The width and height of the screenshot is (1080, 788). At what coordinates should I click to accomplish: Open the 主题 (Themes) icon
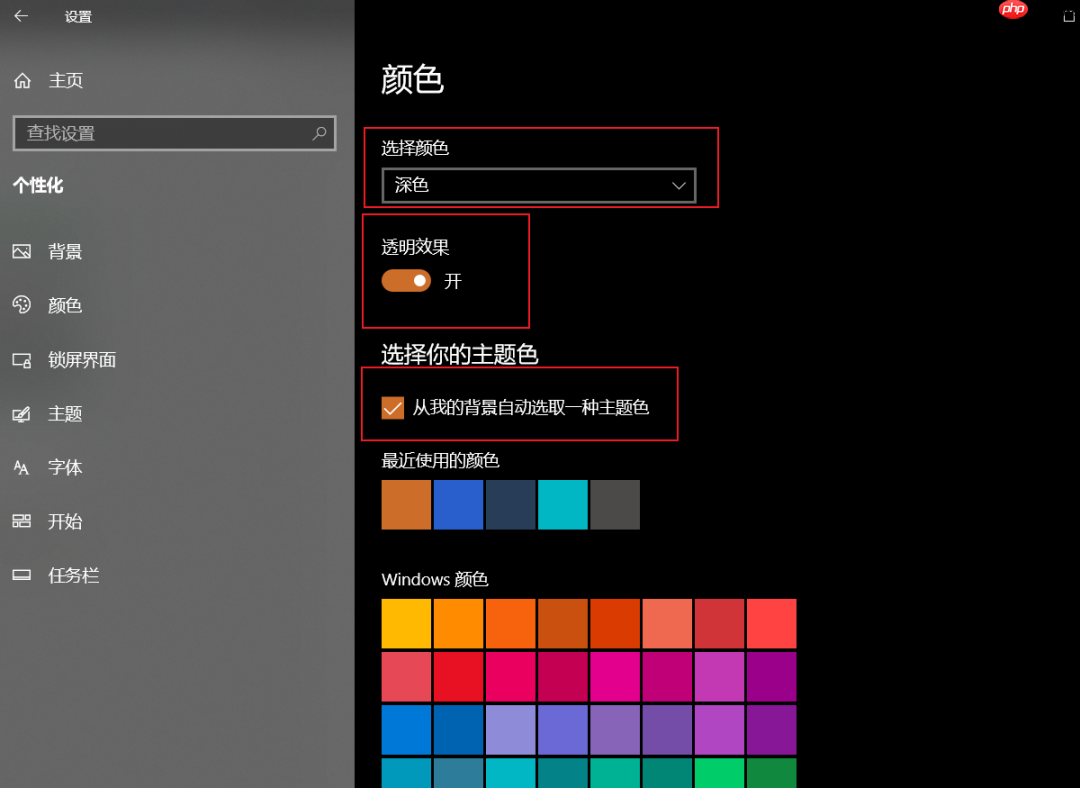[x=24, y=414]
